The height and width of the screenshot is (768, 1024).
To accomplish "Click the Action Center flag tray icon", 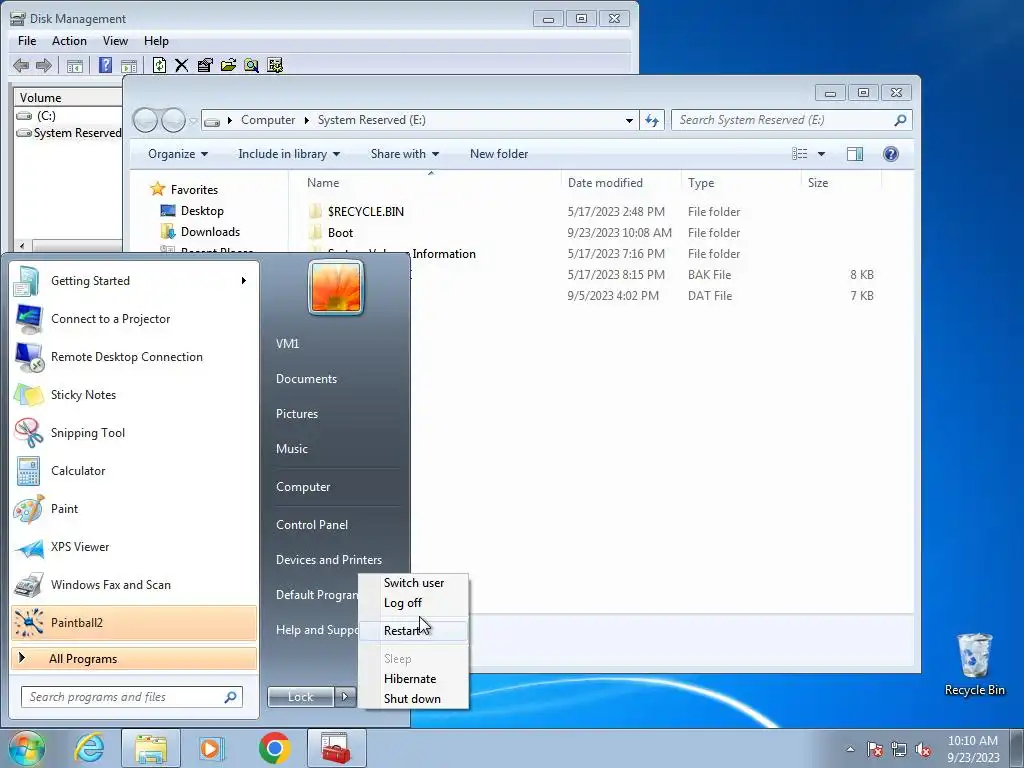I will pyautogui.click(x=875, y=749).
